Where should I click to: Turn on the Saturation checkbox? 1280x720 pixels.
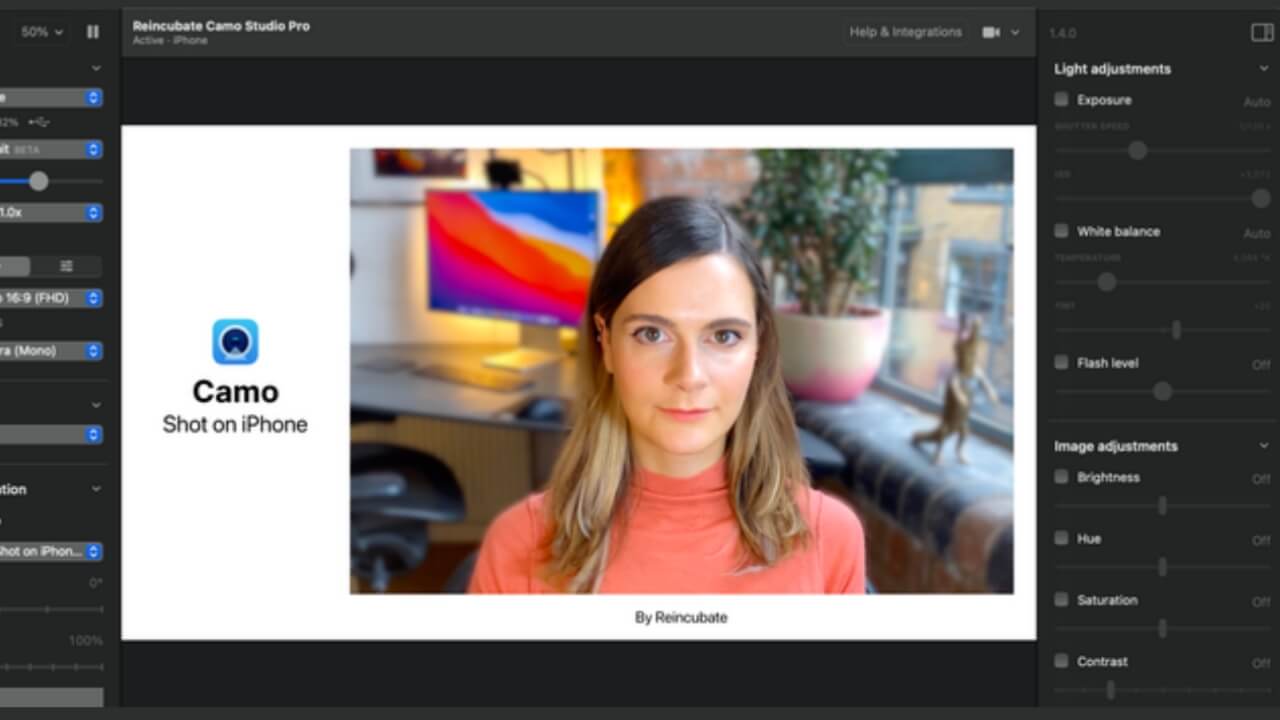(x=1061, y=600)
